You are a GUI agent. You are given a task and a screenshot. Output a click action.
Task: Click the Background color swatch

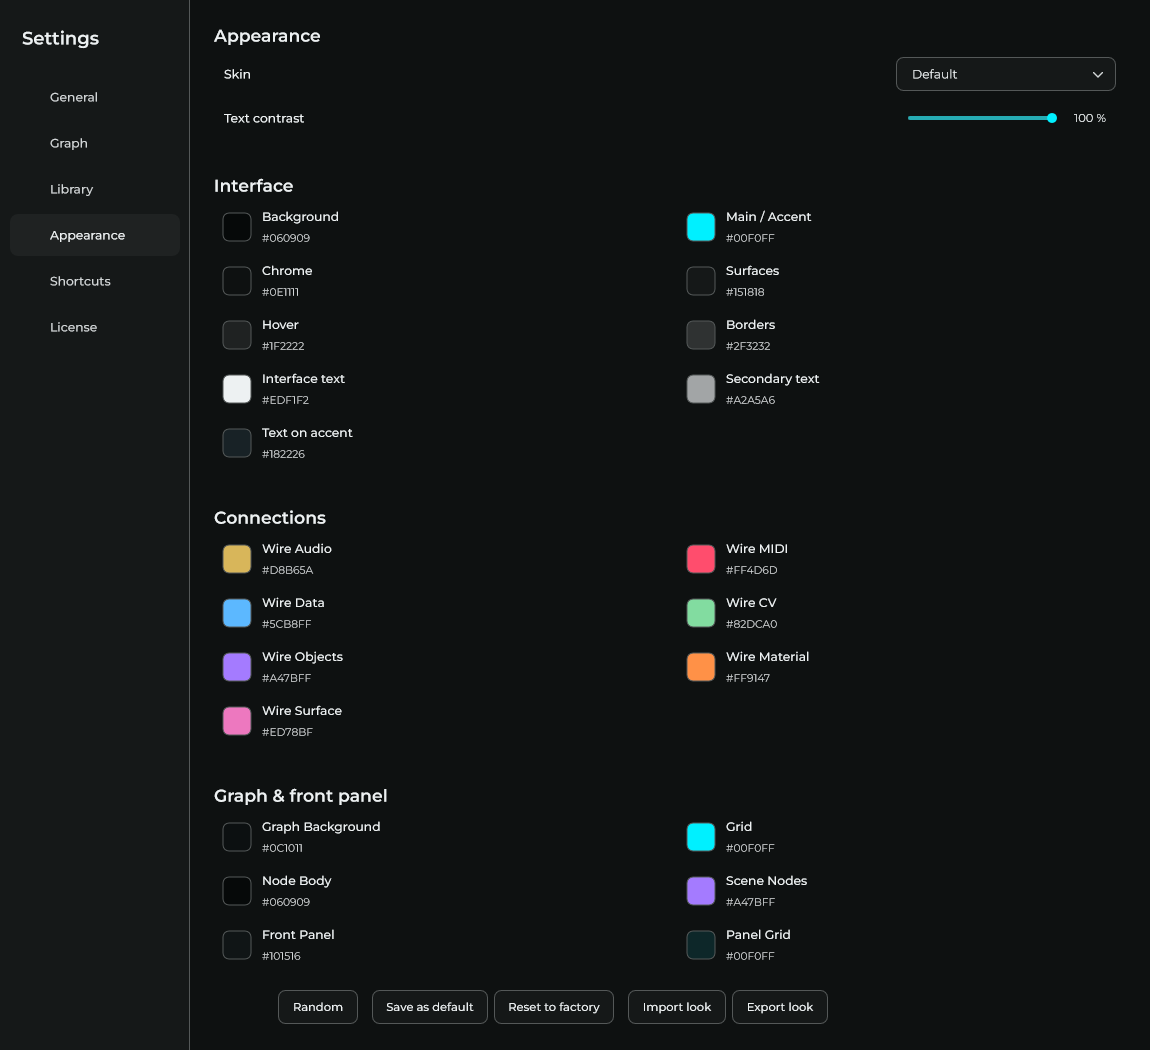coord(237,227)
